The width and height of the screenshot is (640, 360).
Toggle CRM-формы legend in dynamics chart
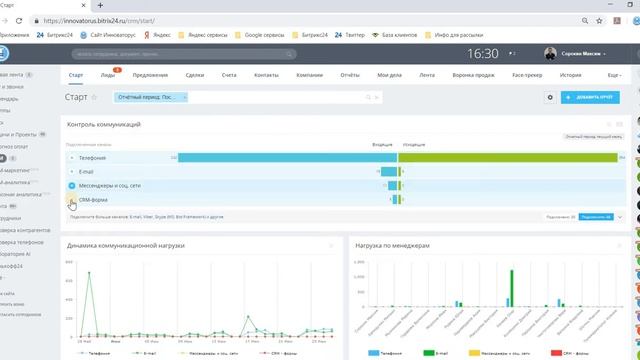(x=278, y=353)
